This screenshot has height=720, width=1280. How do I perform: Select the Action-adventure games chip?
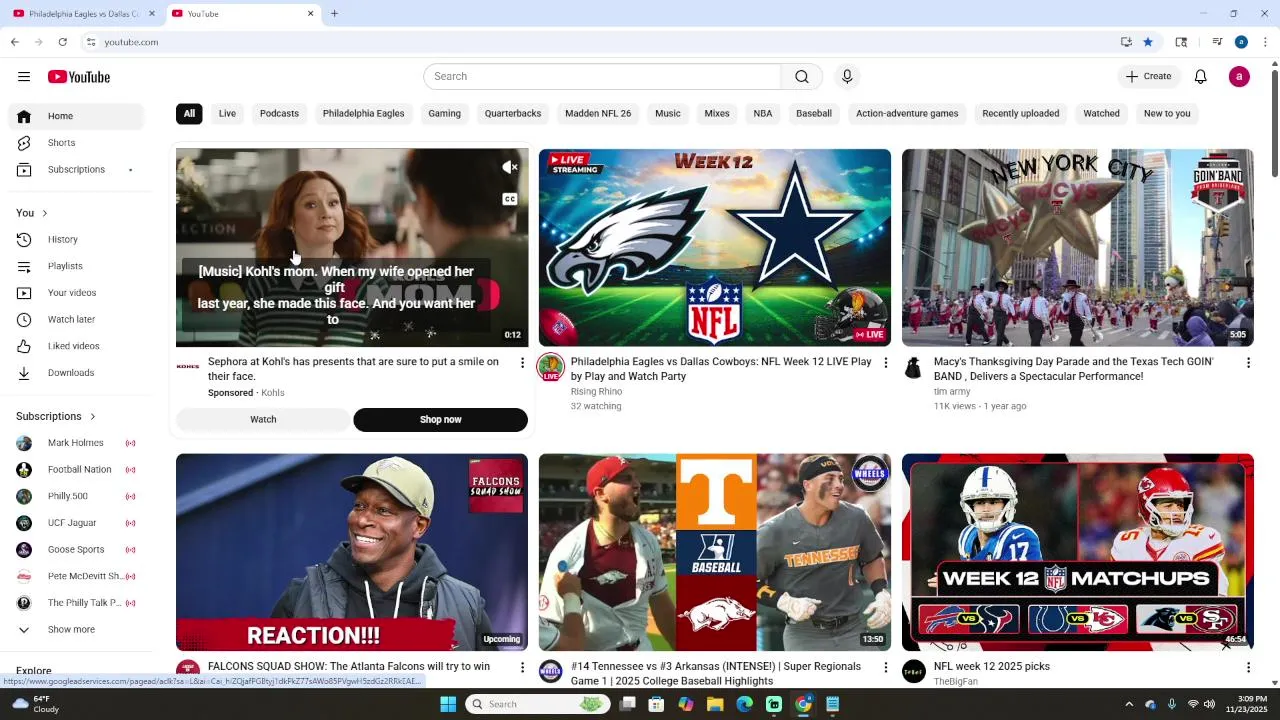click(x=907, y=114)
